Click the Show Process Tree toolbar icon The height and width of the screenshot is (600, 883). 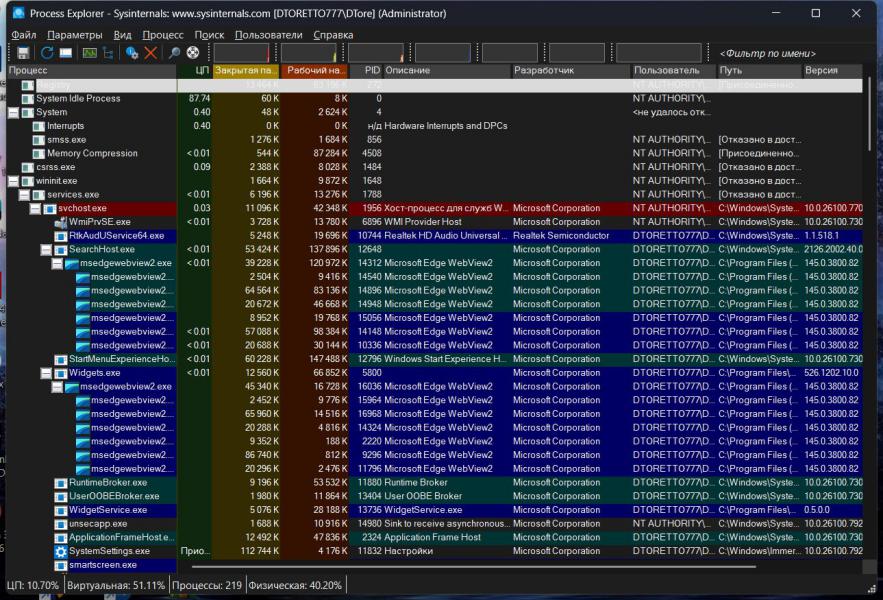pyautogui.click(x=108, y=53)
